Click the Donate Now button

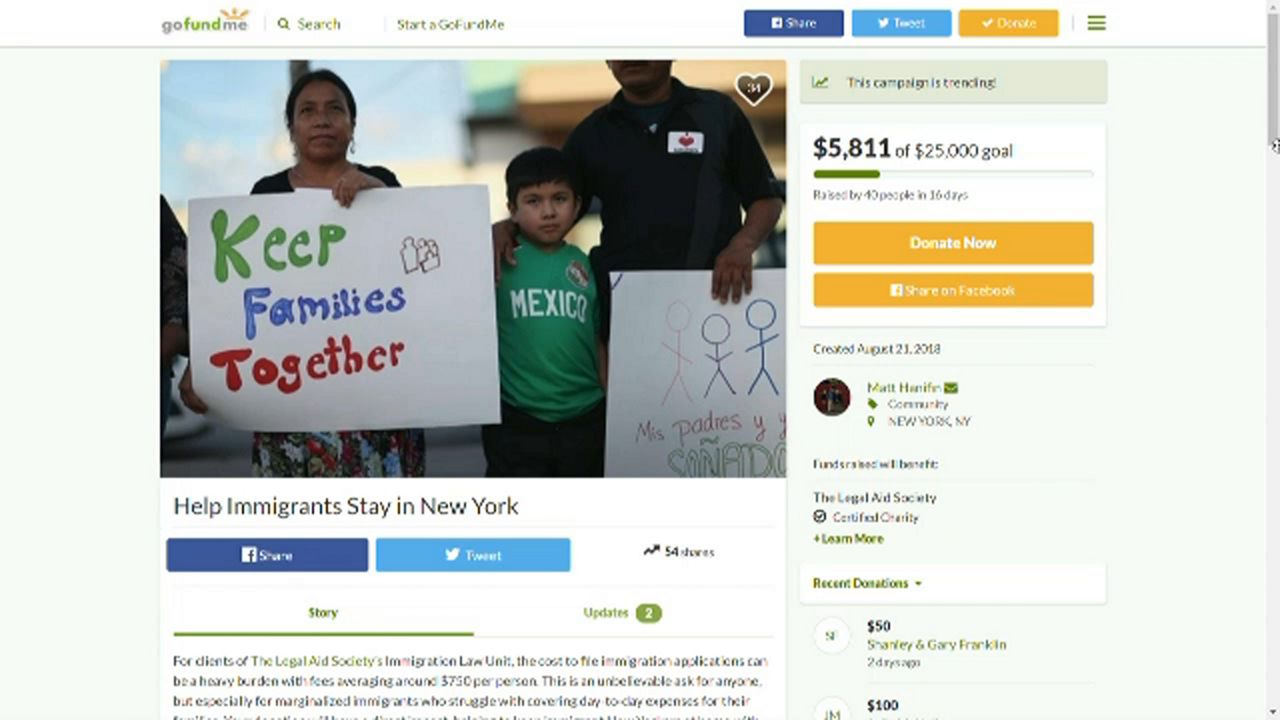[953, 243]
